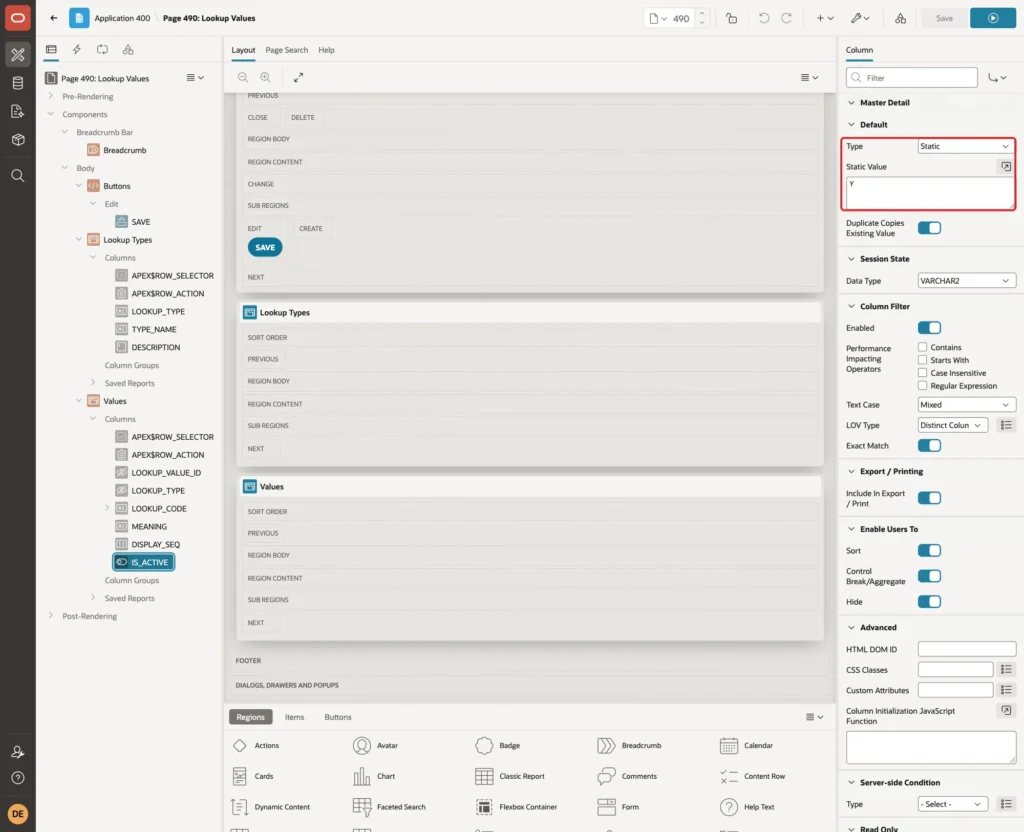Viewport: 1024px width, 832px height.
Task: Go back using the arrow beside Application 400
Action: point(54,18)
